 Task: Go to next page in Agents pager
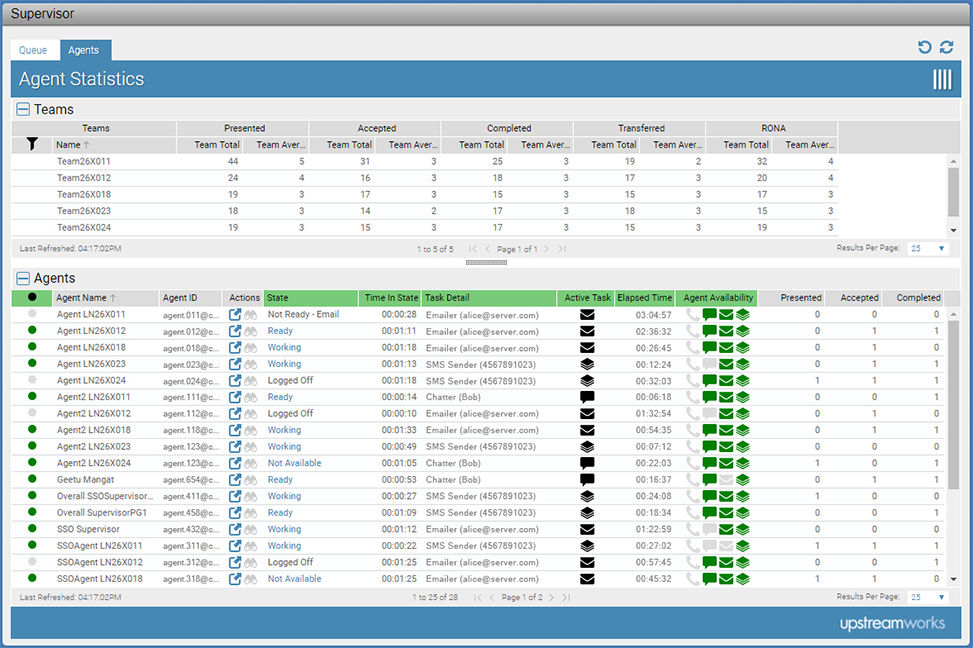click(x=551, y=598)
